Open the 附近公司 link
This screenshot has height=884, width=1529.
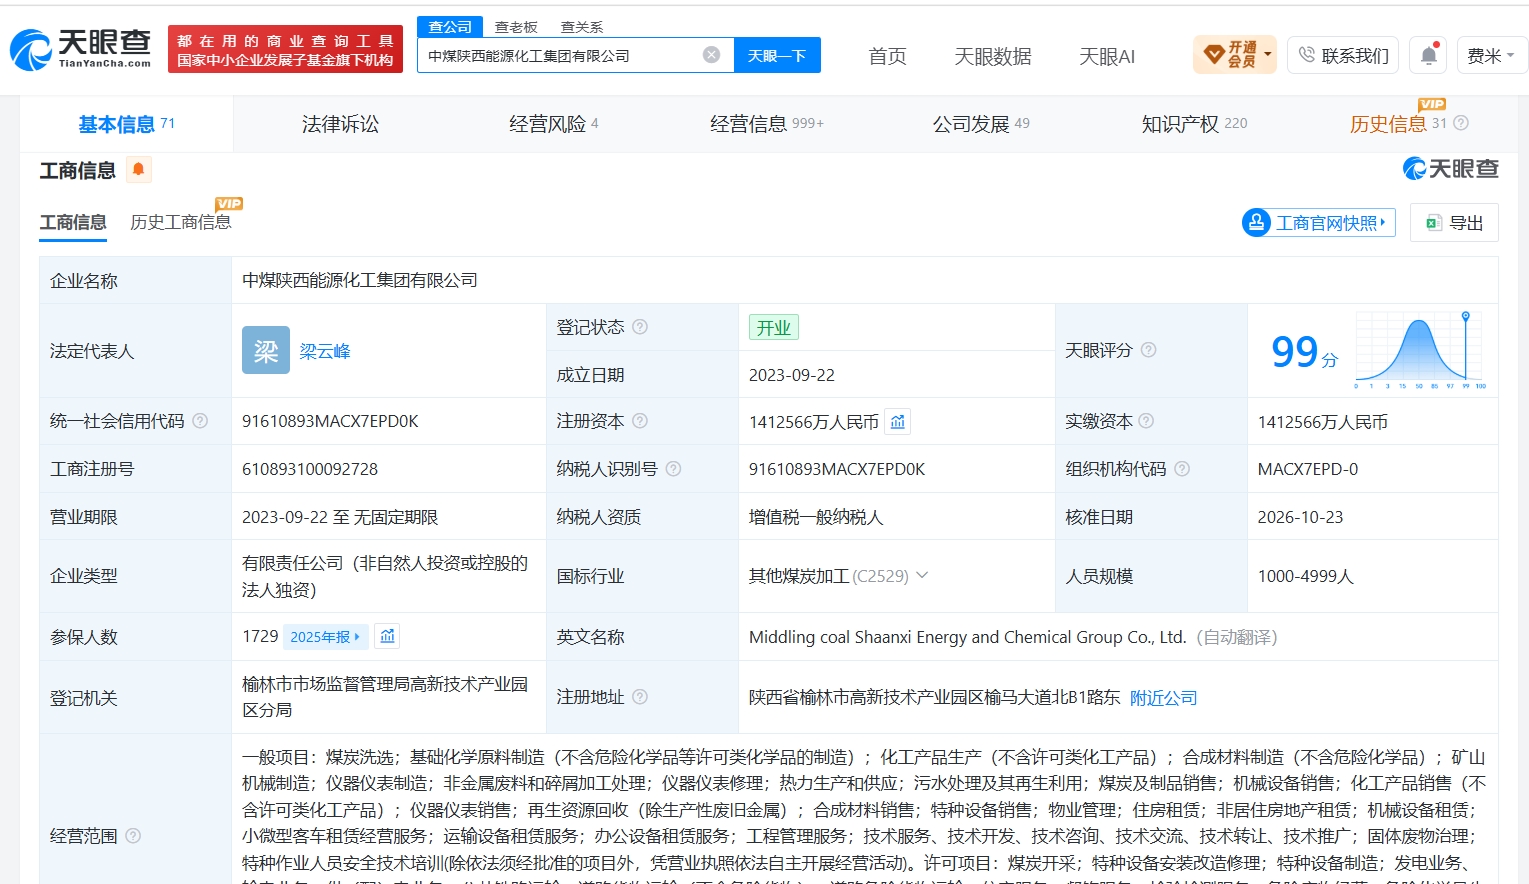click(1163, 698)
